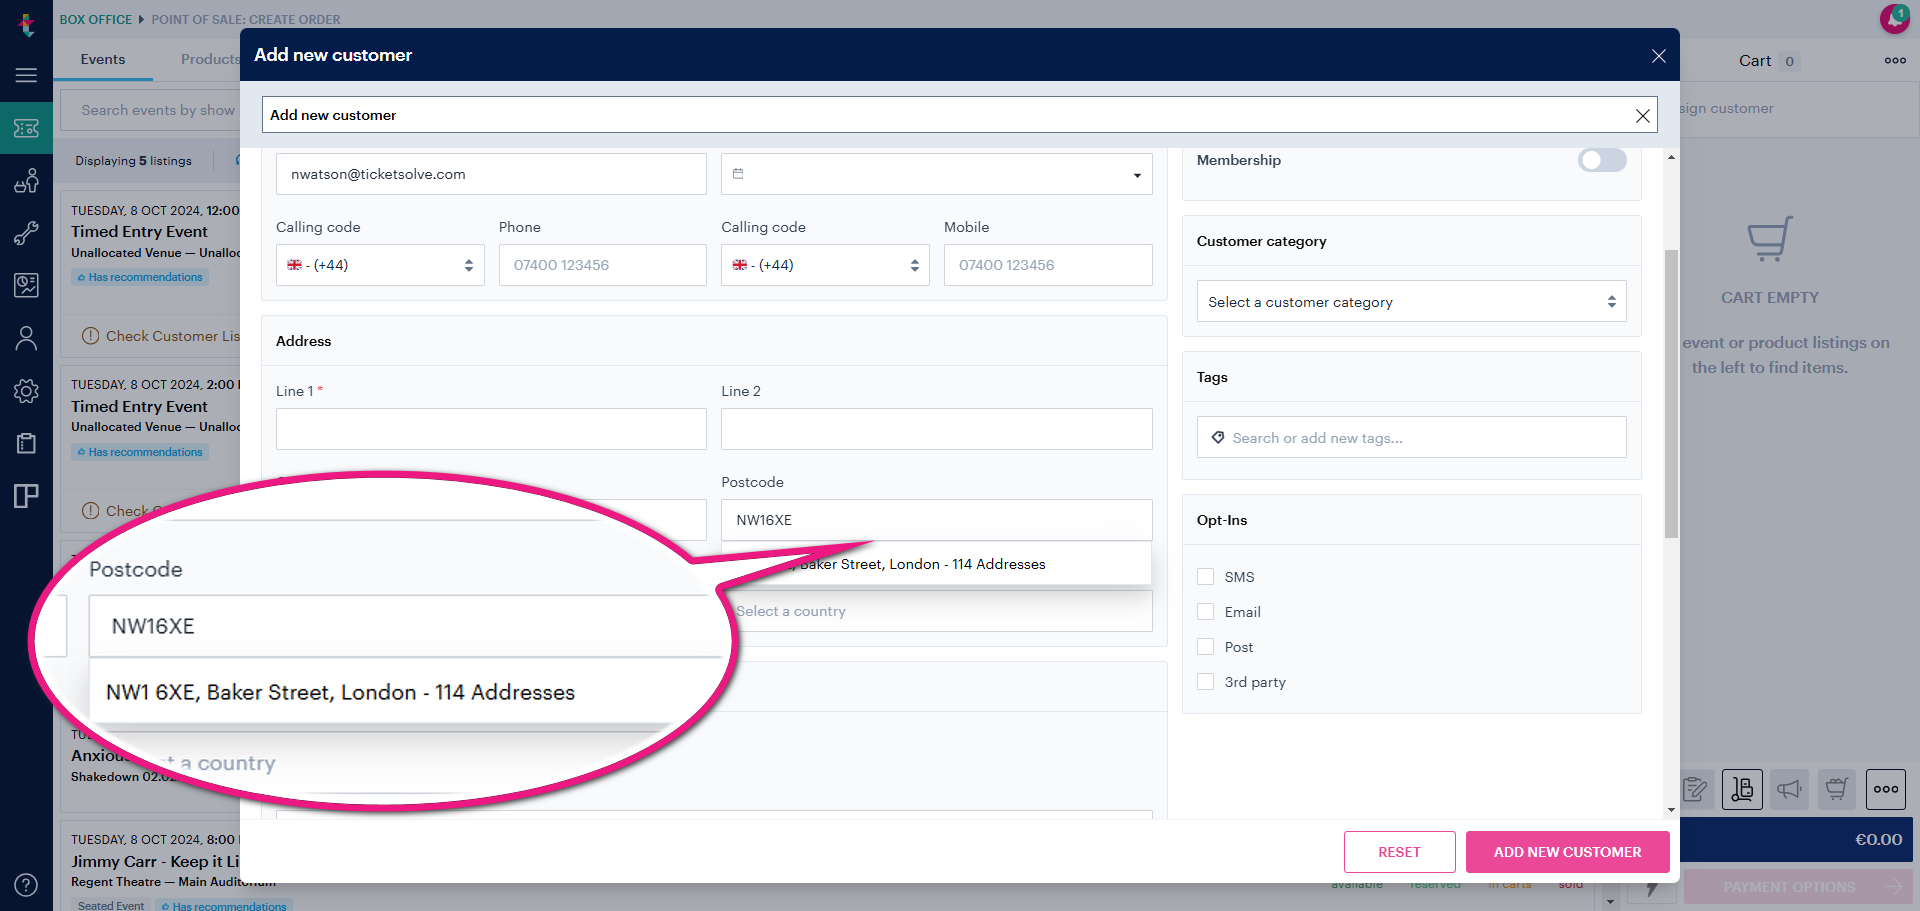
Task: Clear the Add new customer search box
Action: [1642, 116]
